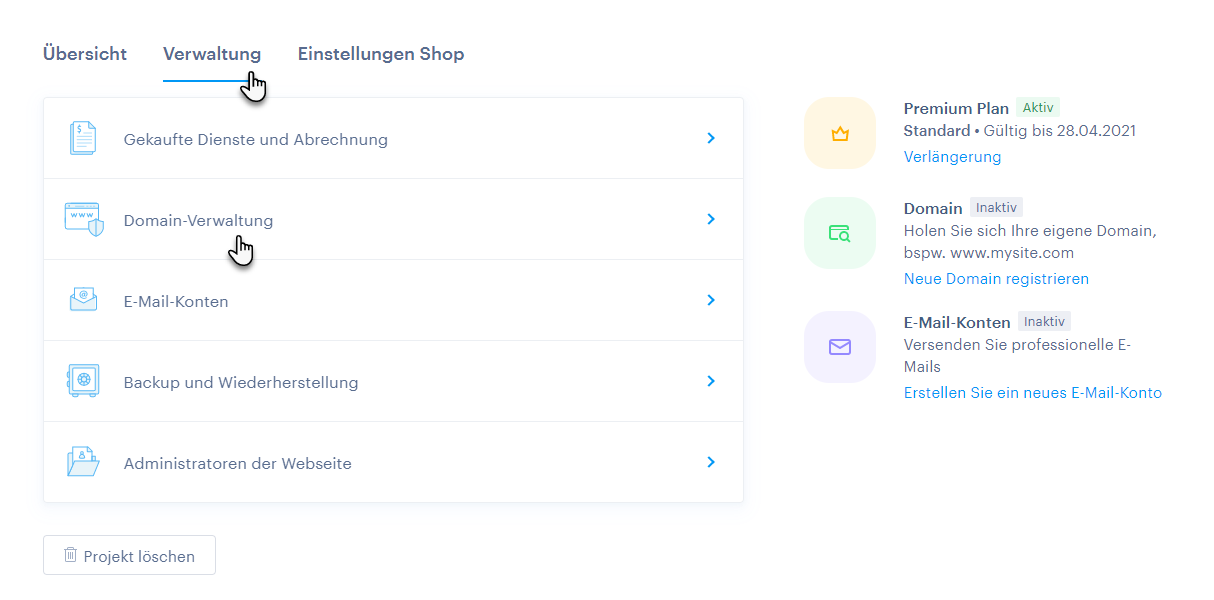1214x600 pixels.
Task: Open the Einstellungen Shop tab
Action: click(x=380, y=54)
